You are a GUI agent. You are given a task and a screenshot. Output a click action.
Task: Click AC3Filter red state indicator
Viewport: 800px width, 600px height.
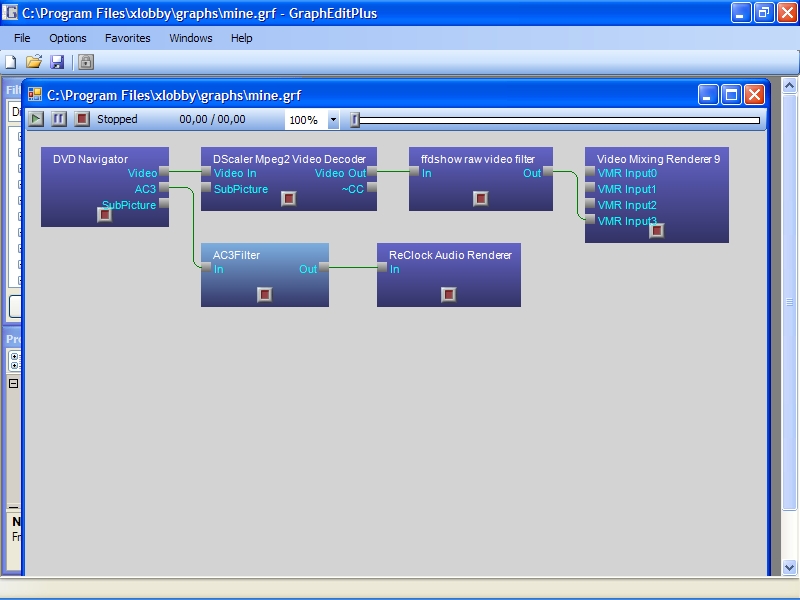coord(265,294)
